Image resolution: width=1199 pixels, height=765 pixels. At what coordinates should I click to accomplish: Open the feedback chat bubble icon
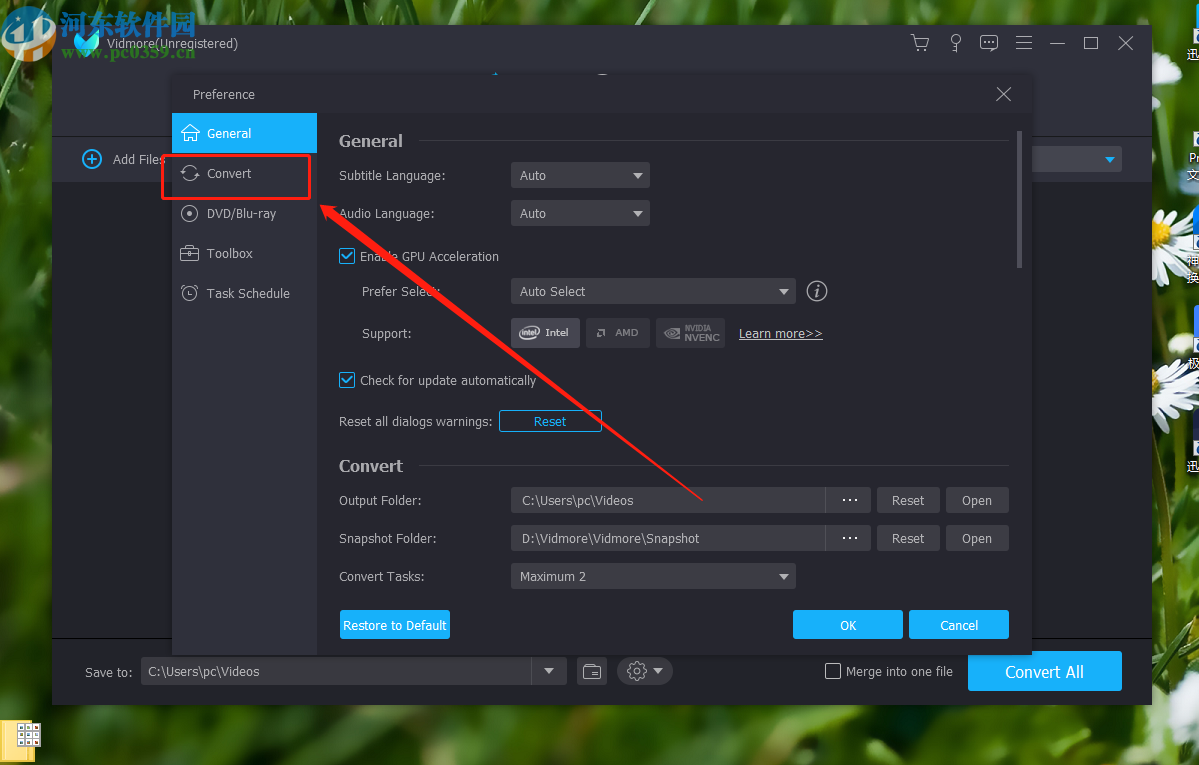pos(989,43)
